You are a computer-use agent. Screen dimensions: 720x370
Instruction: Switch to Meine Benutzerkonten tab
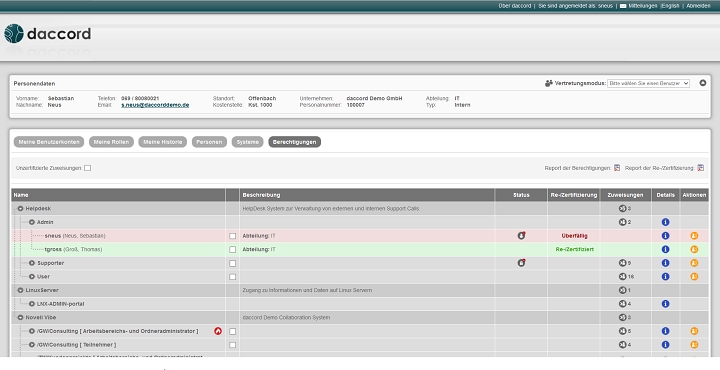[49, 142]
